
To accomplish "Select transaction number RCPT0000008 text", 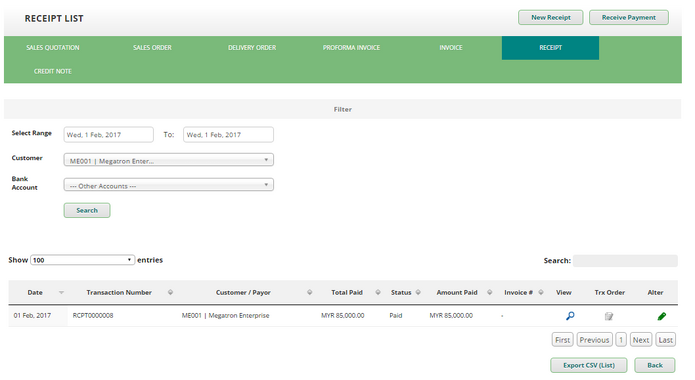I will (93, 315).
